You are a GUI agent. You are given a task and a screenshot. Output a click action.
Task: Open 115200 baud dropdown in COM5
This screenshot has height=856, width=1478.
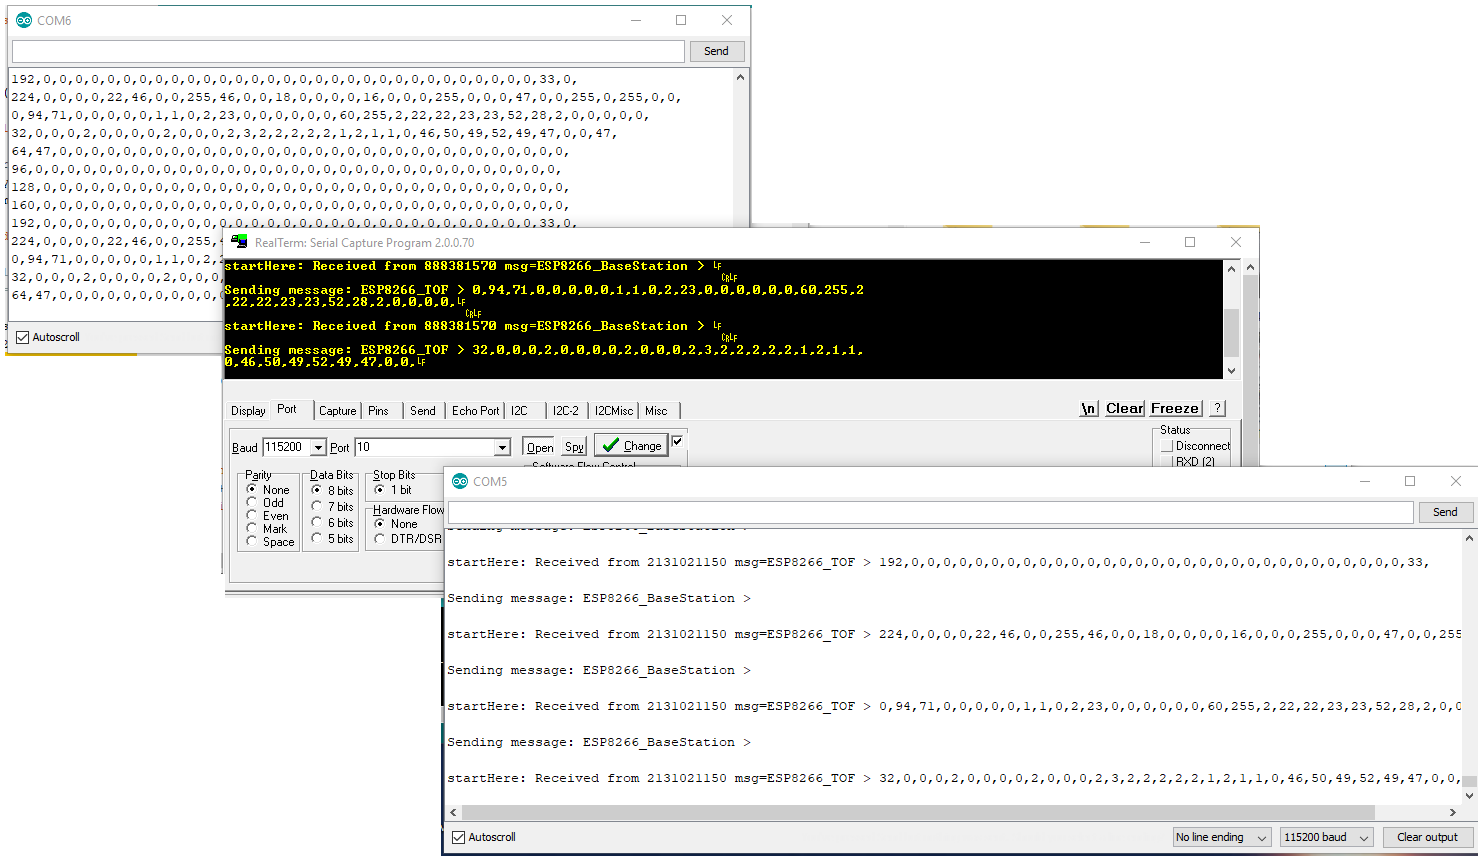click(x=1326, y=837)
